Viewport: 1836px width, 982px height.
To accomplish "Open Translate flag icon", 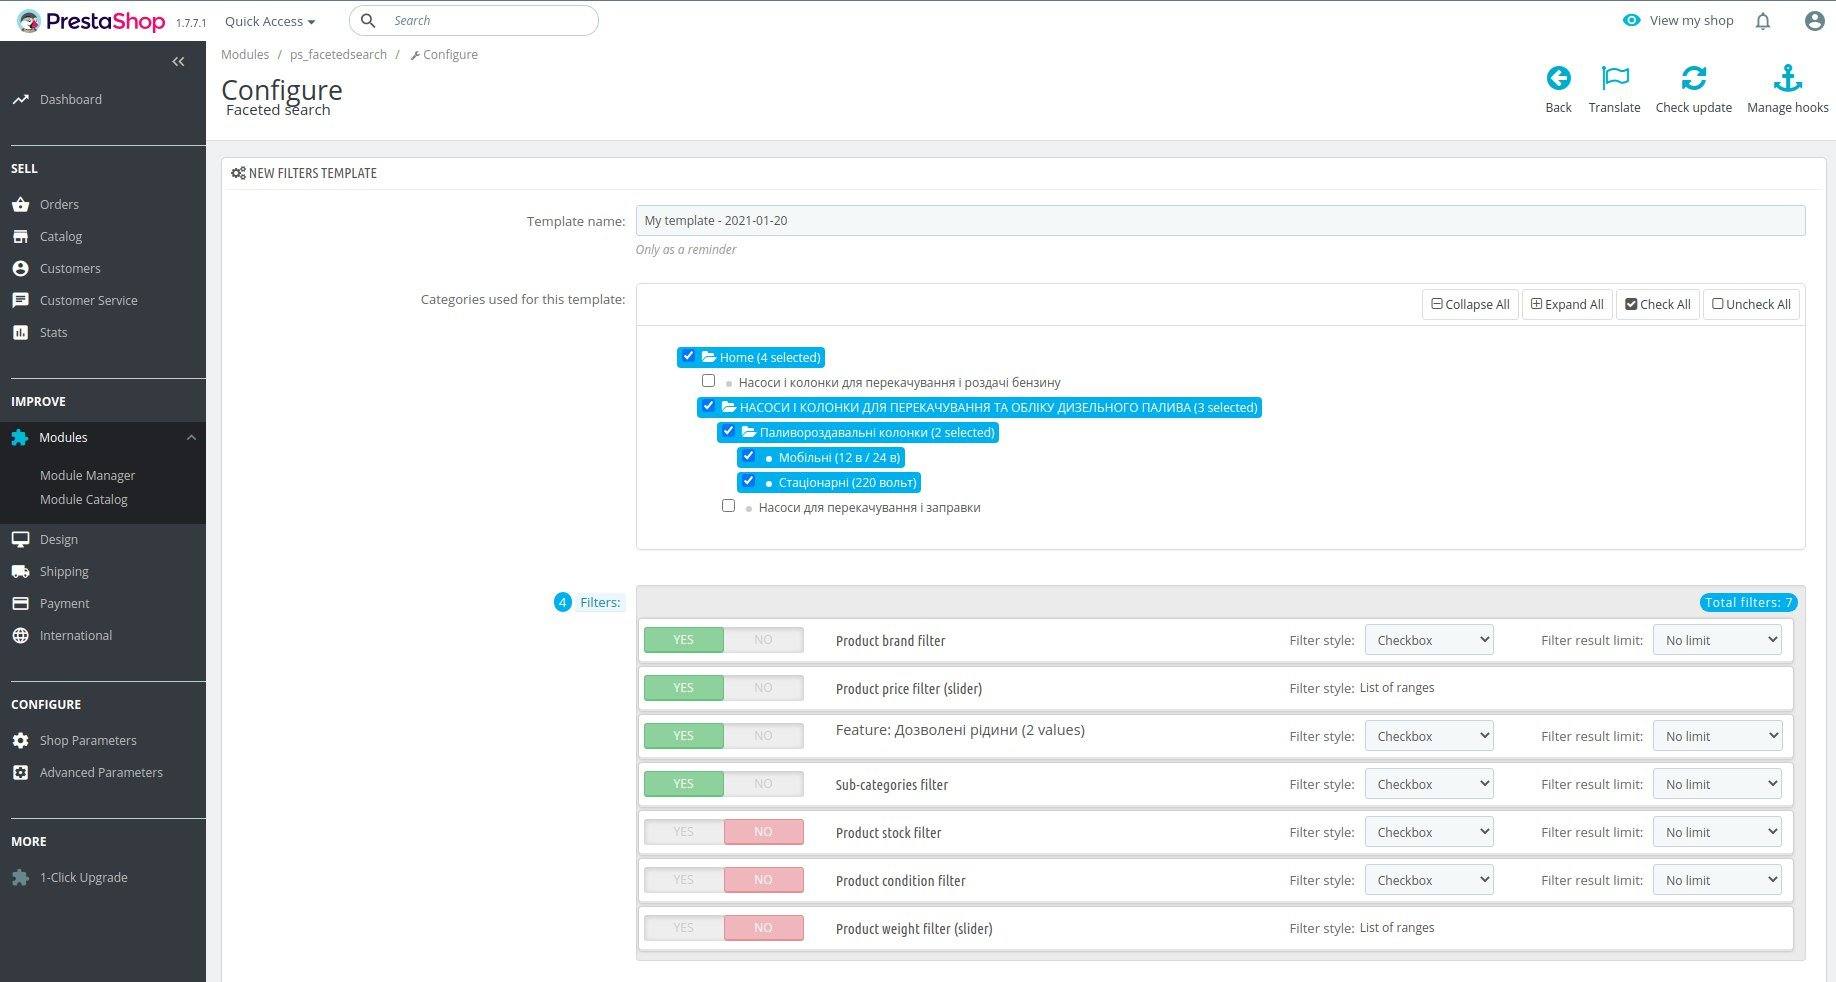I will click(x=1614, y=78).
